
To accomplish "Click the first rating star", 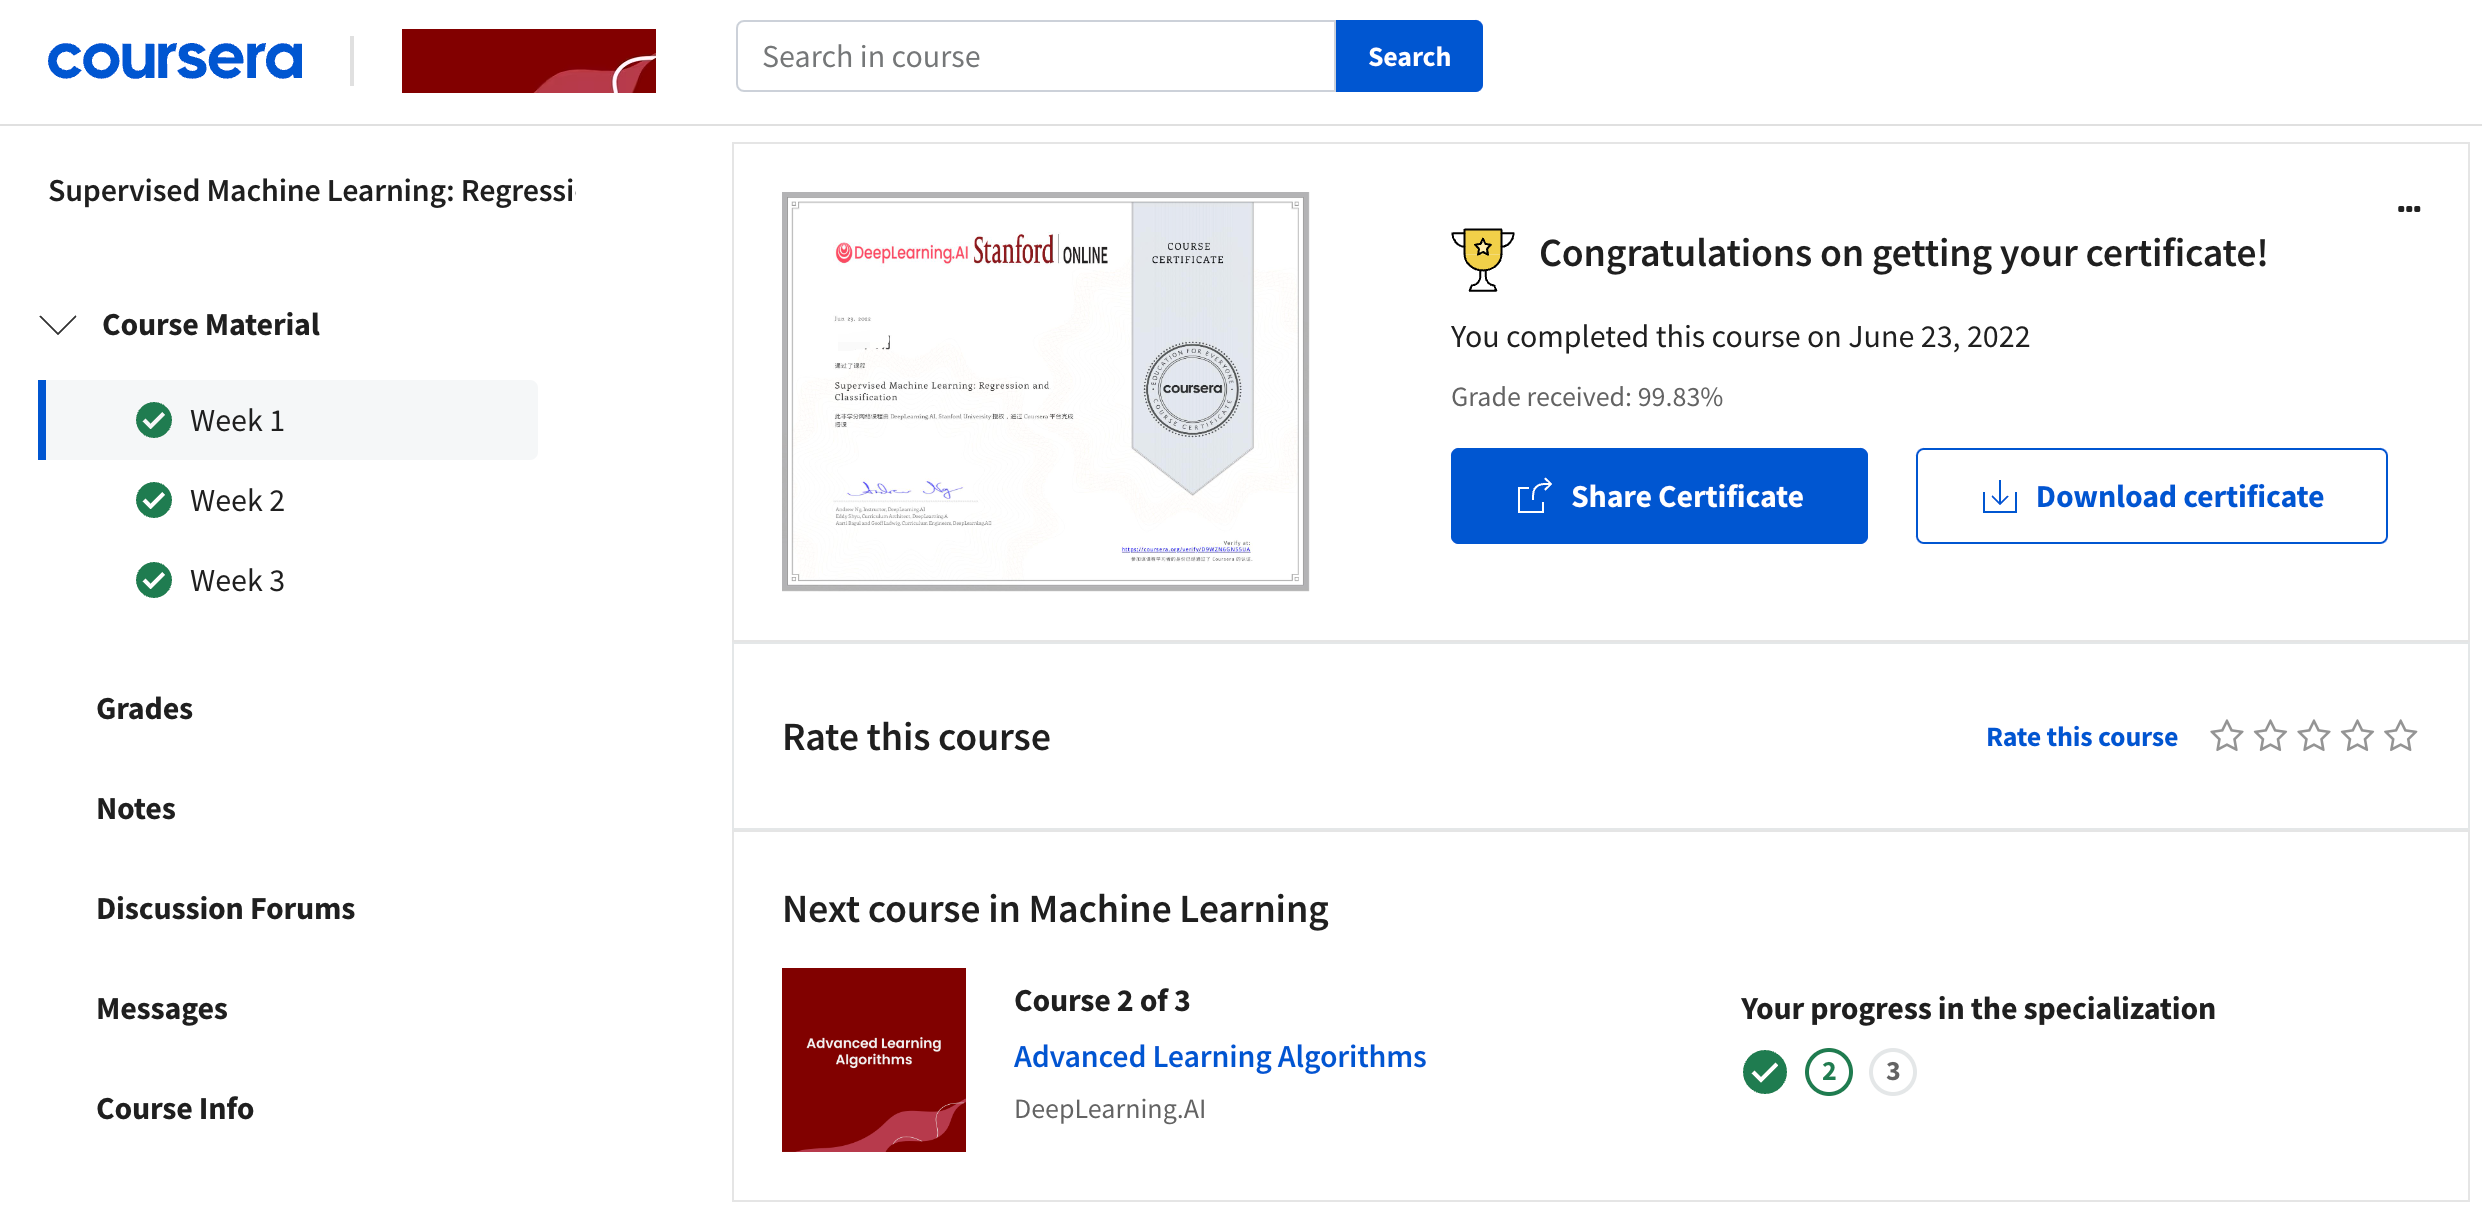I will click(x=2226, y=736).
